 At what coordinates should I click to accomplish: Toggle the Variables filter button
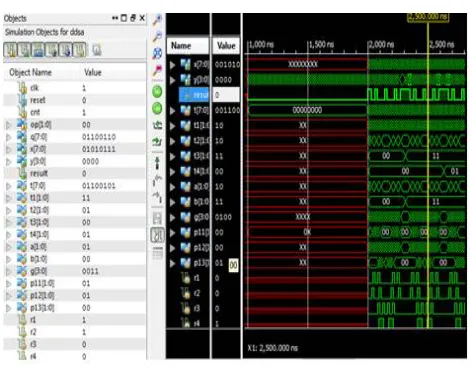click(79, 50)
